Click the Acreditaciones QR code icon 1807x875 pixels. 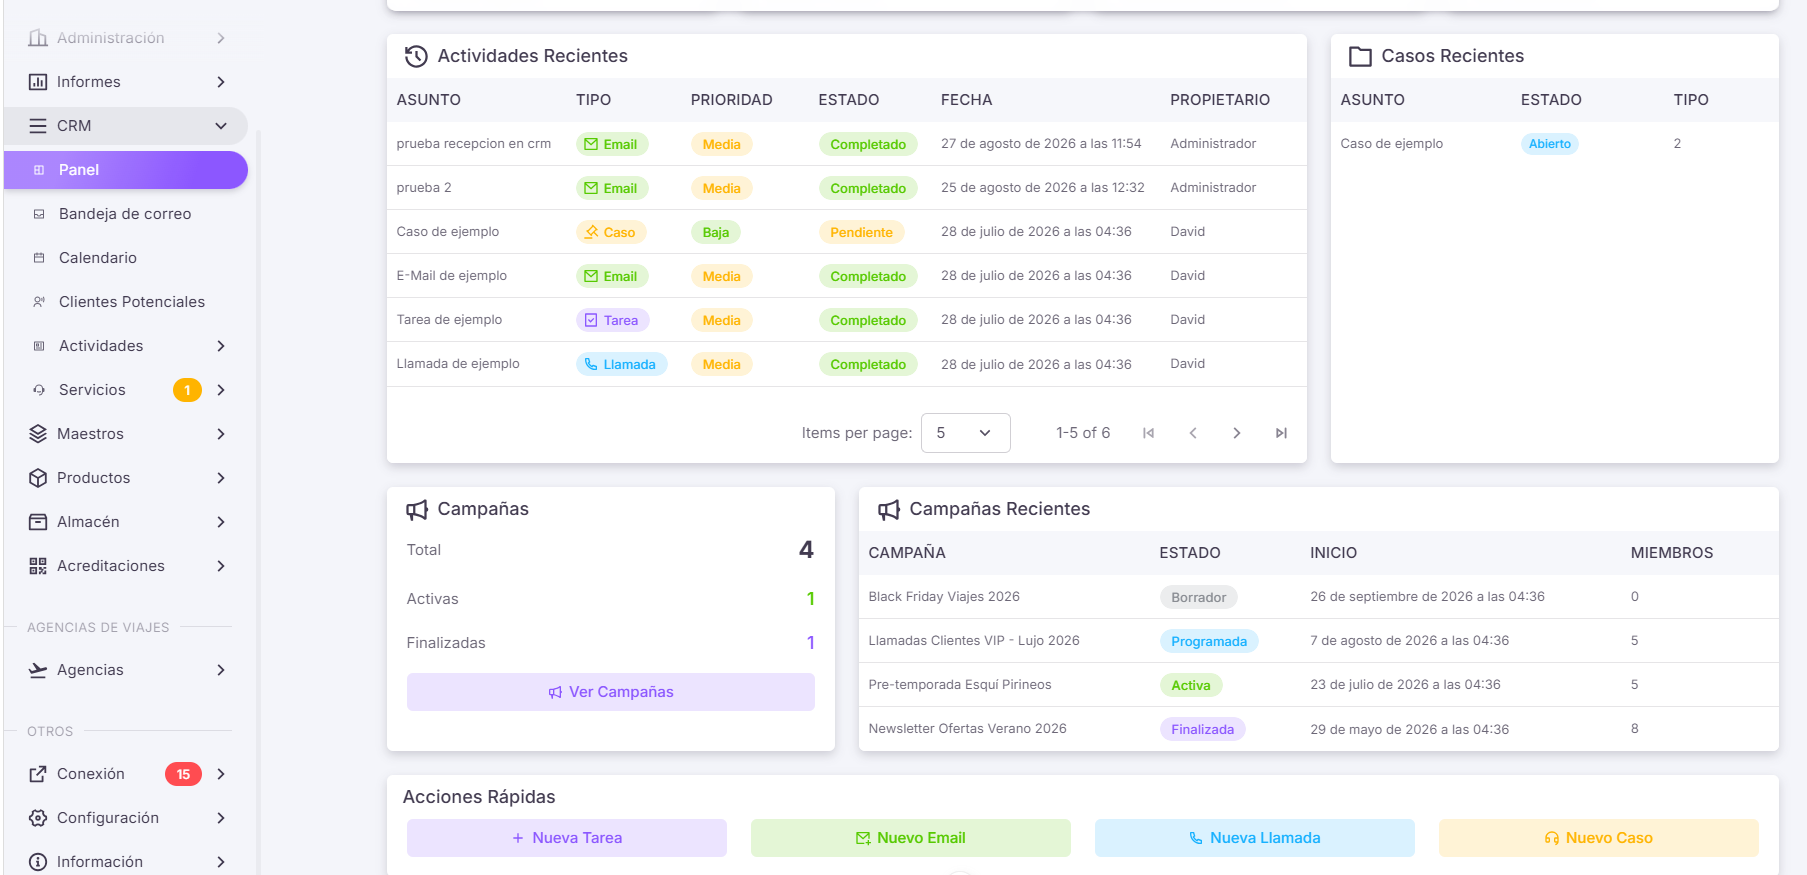click(38, 566)
